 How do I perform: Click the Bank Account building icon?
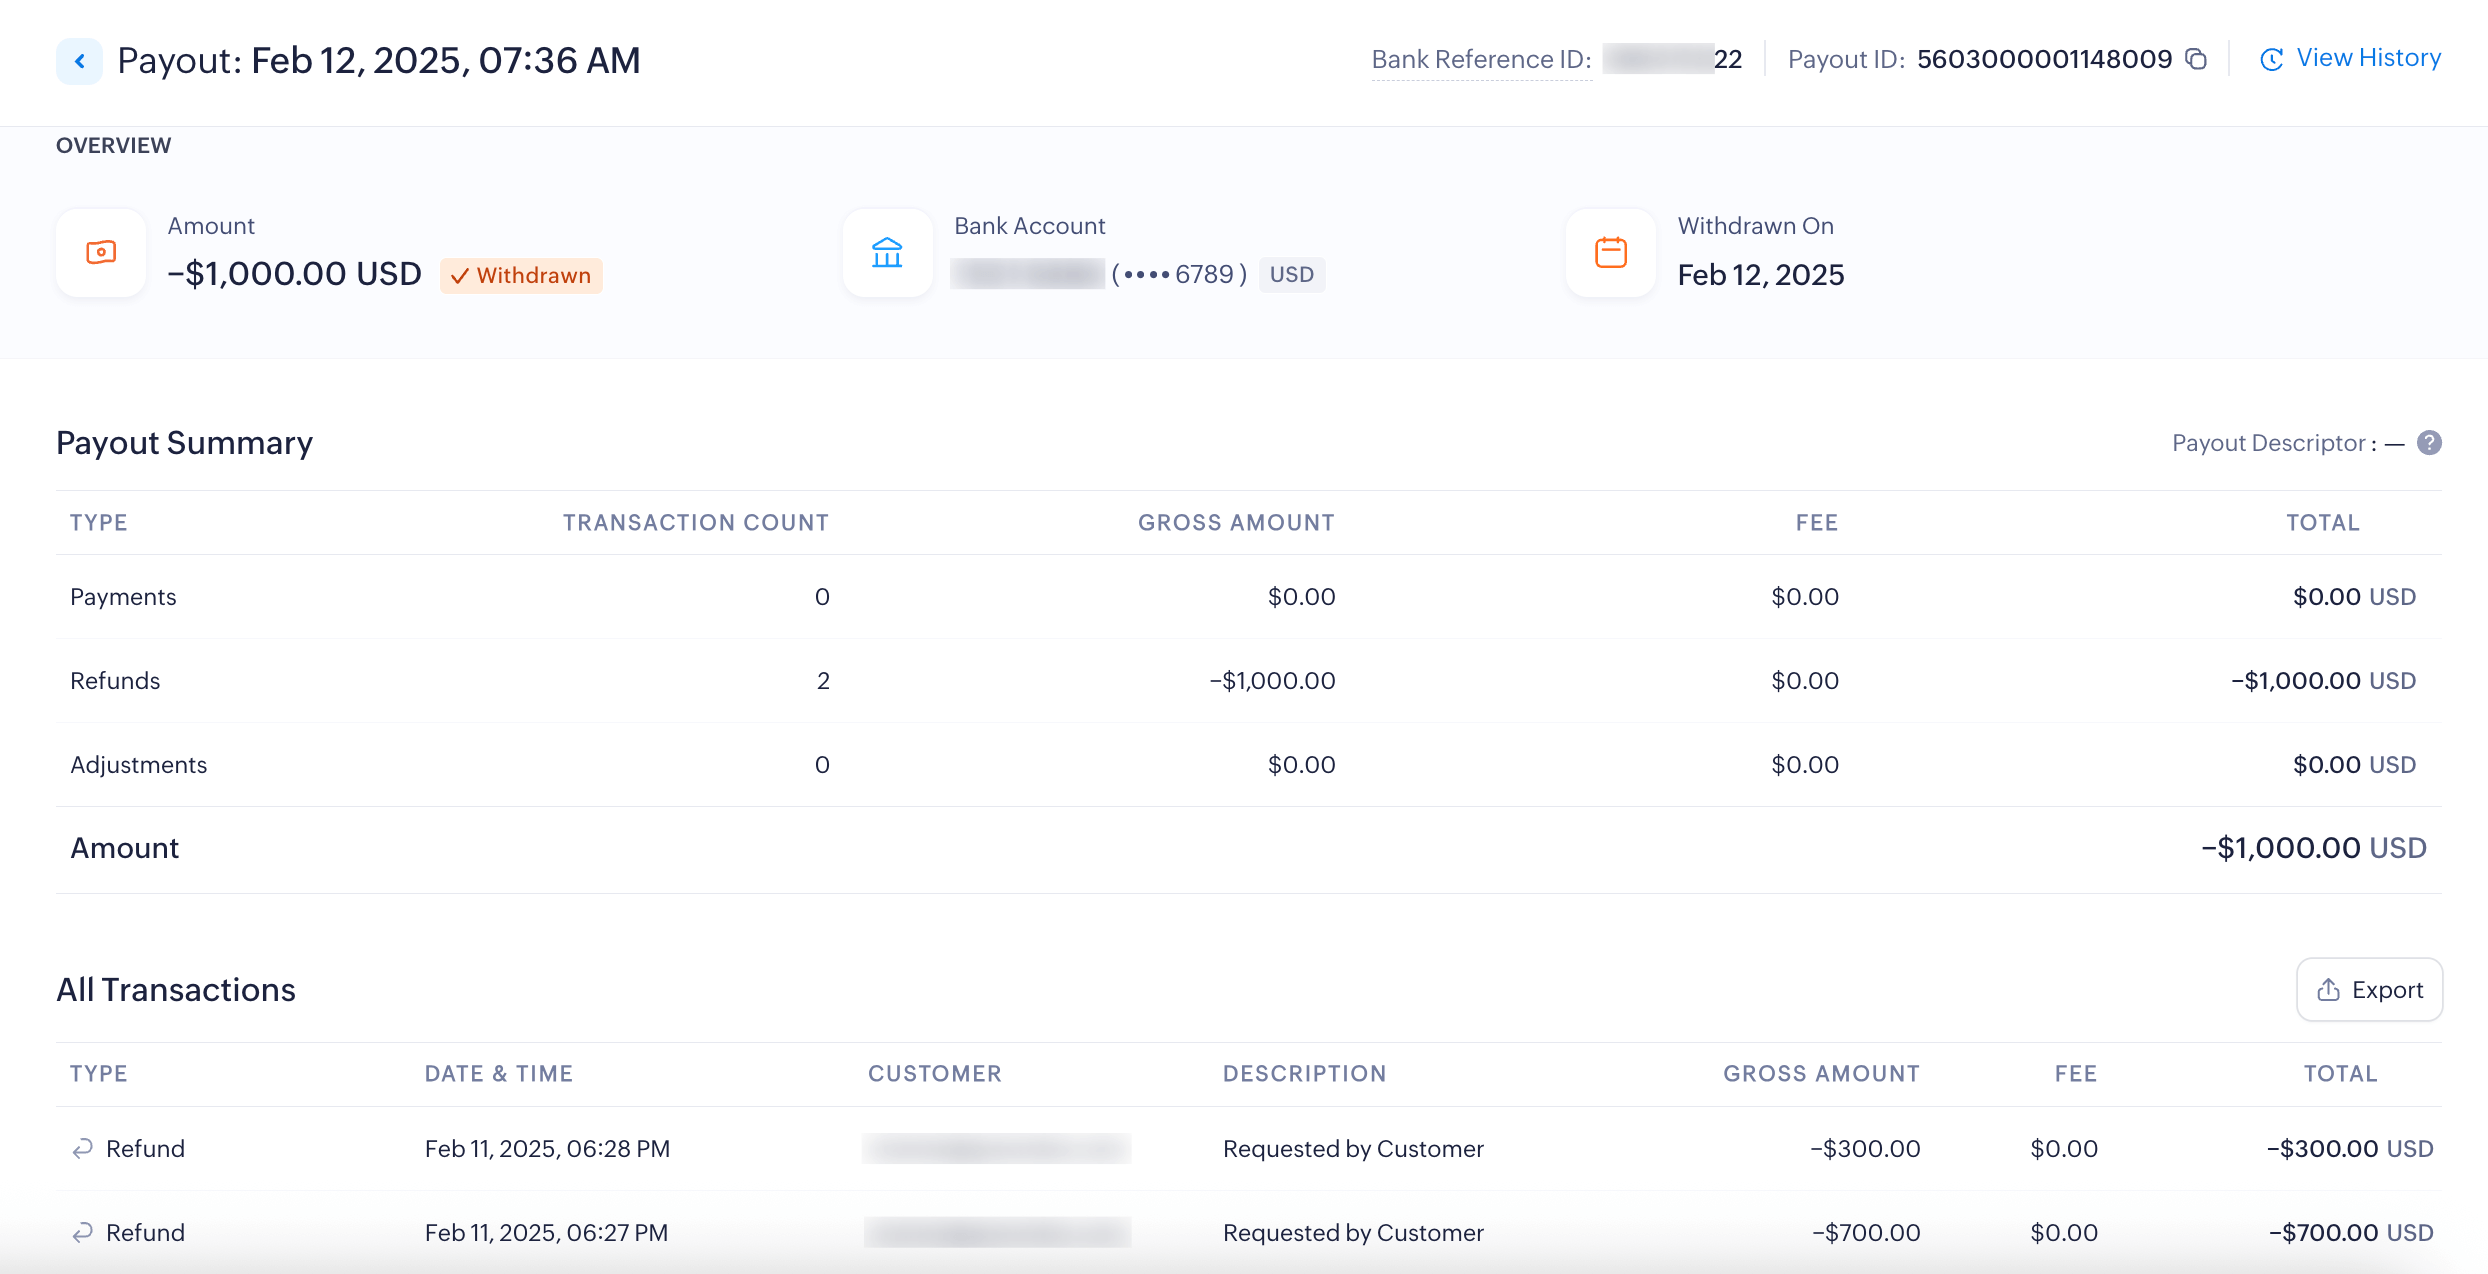click(887, 253)
